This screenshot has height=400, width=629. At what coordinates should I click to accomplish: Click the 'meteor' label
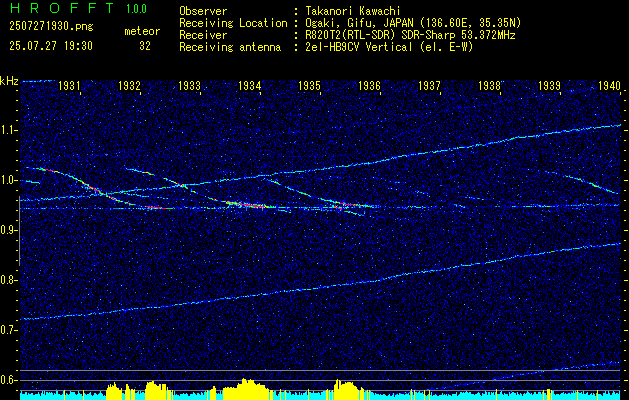click(142, 31)
